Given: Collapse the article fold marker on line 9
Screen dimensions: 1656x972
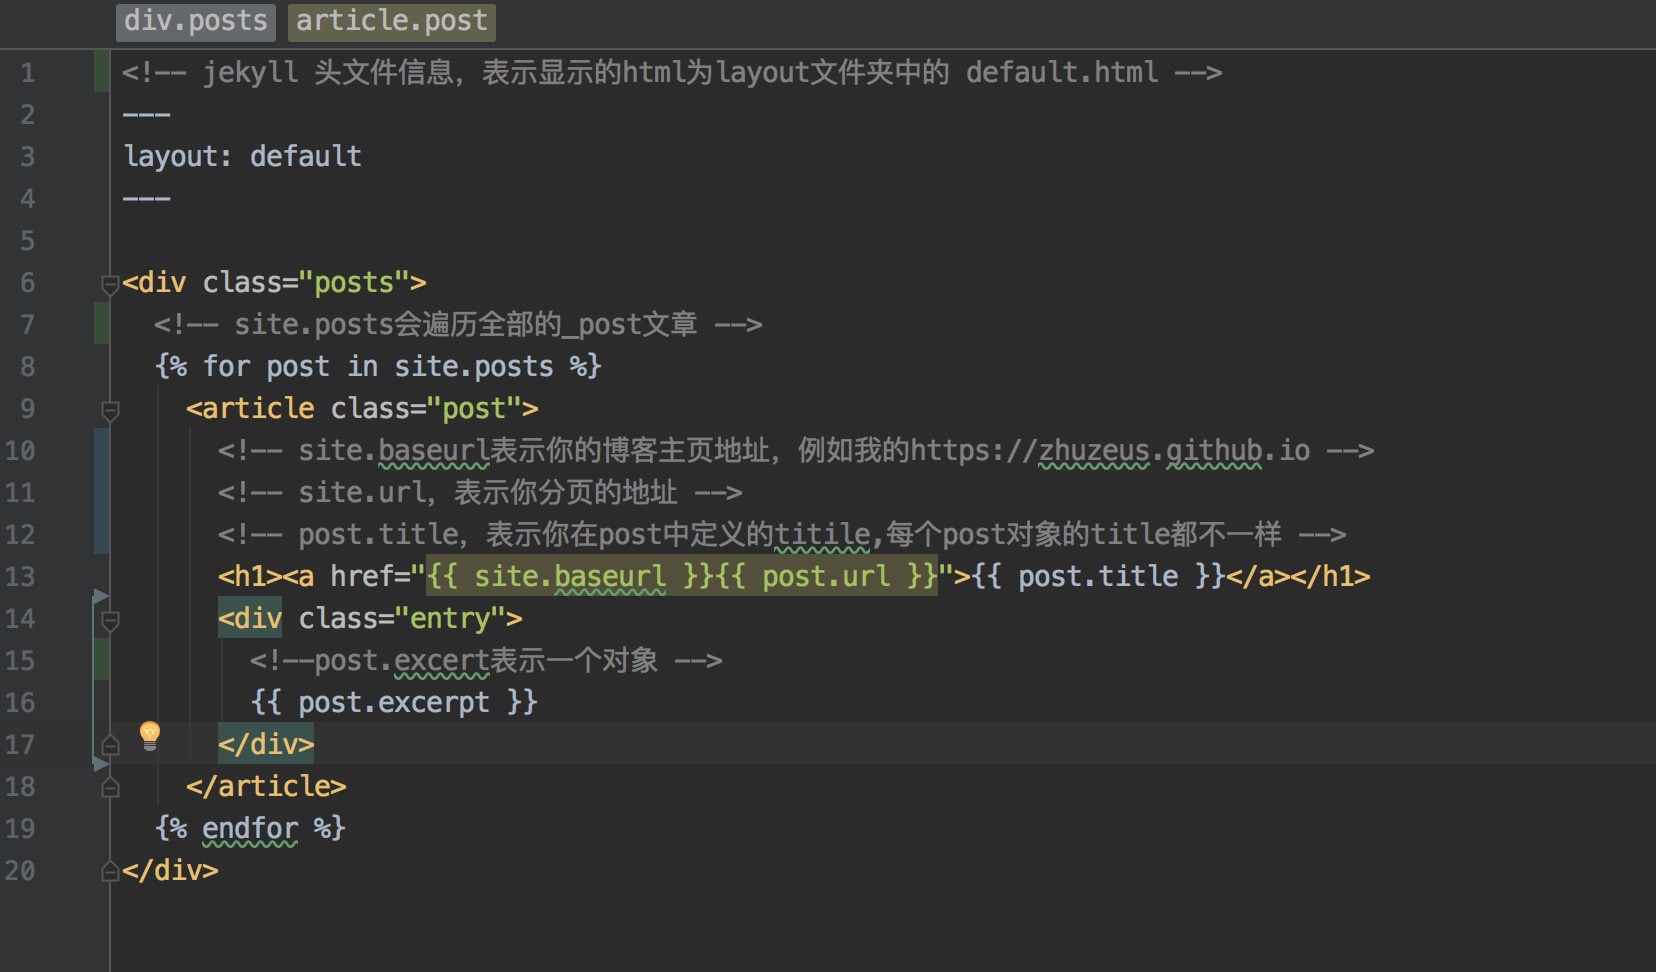Looking at the screenshot, I should coord(110,410).
